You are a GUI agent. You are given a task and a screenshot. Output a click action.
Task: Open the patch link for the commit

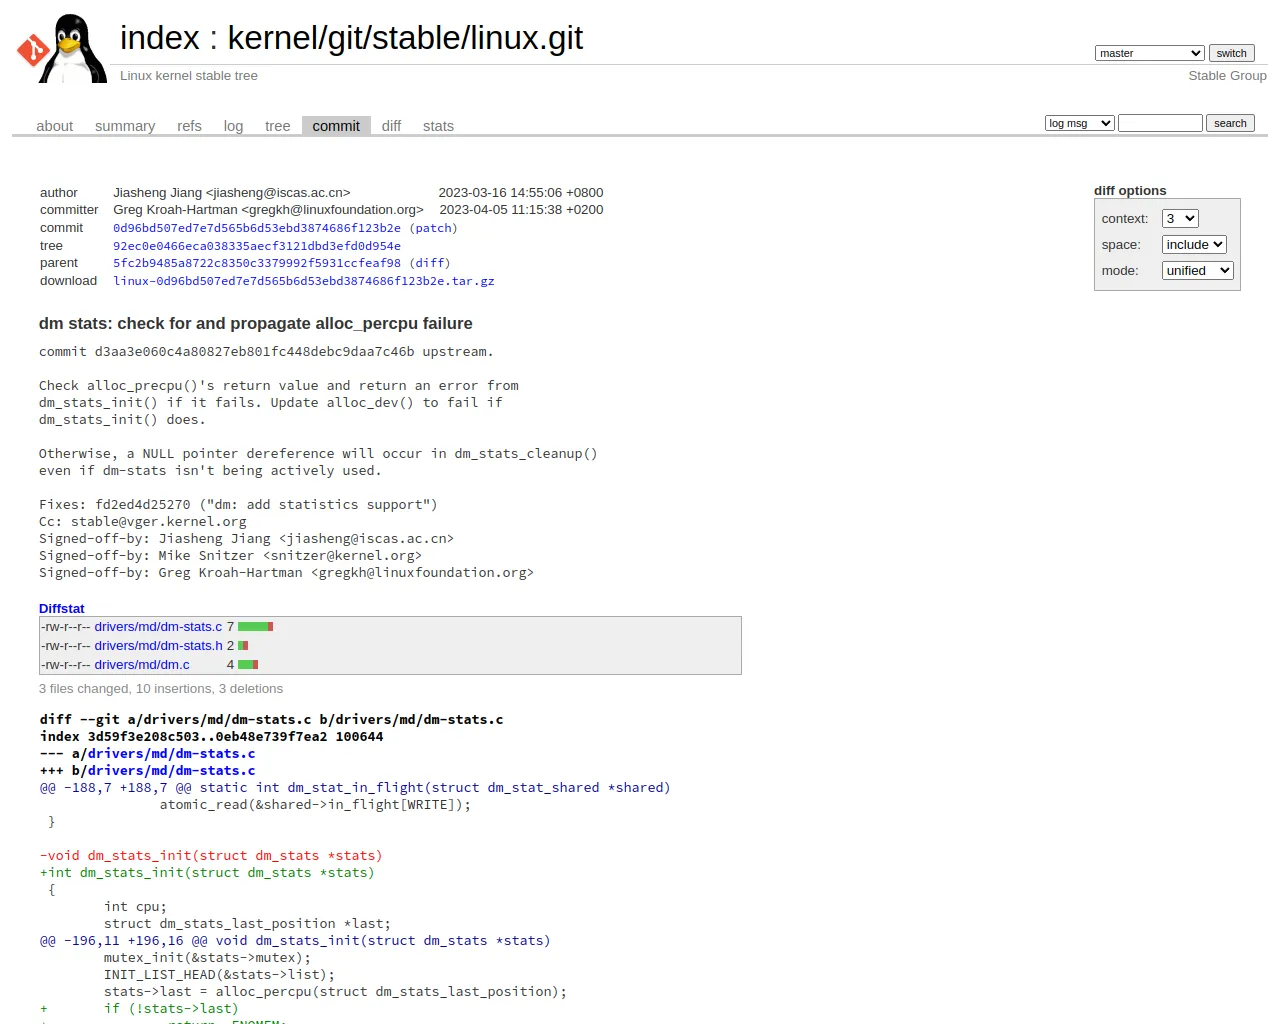[433, 228]
